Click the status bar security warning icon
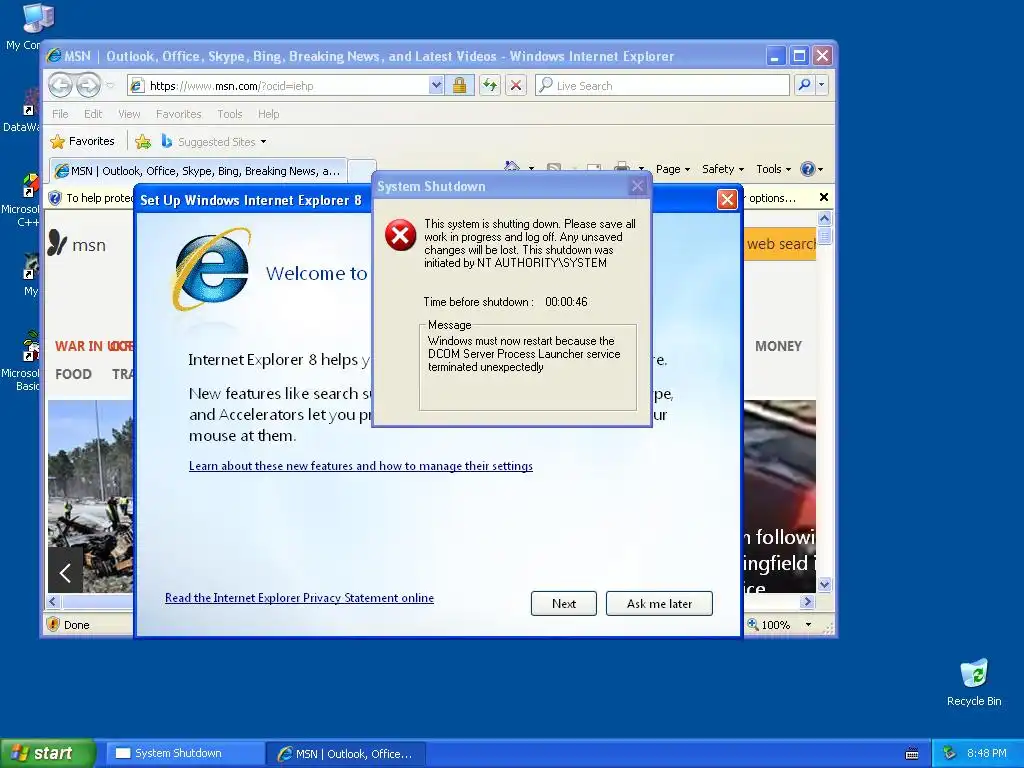 click(54, 625)
